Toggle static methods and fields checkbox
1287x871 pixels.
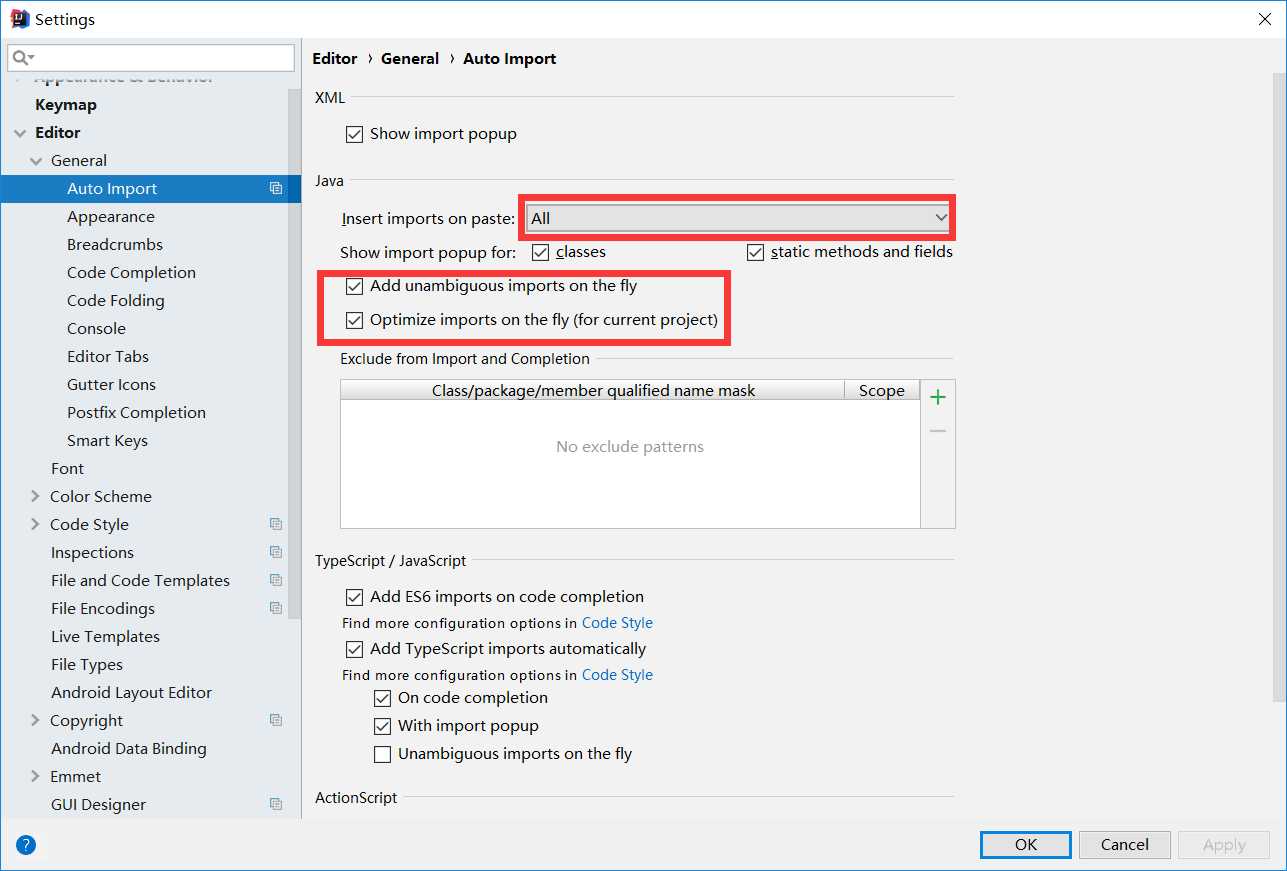pos(755,252)
